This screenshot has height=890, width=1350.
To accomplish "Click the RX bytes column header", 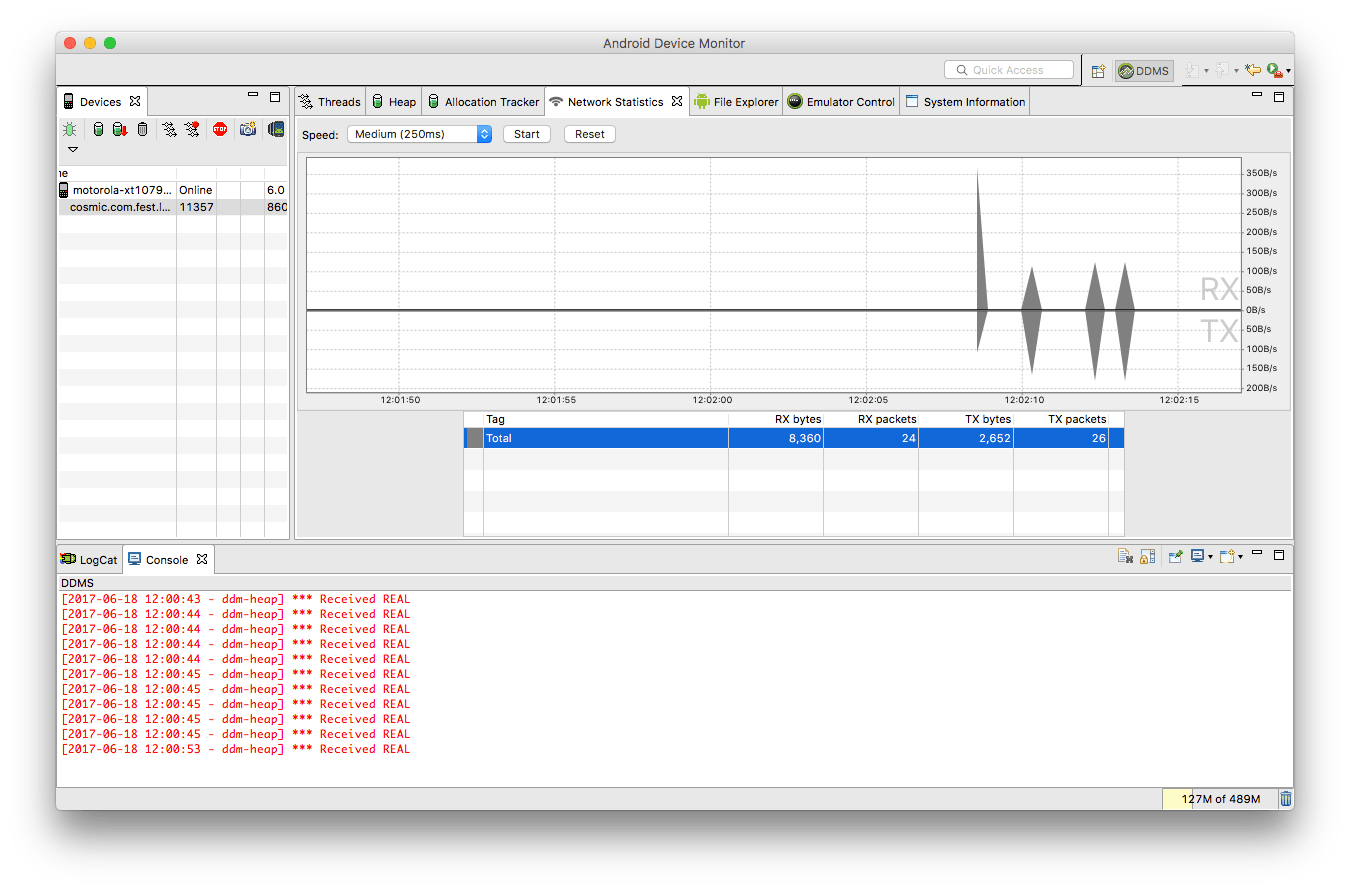I will [x=776, y=419].
